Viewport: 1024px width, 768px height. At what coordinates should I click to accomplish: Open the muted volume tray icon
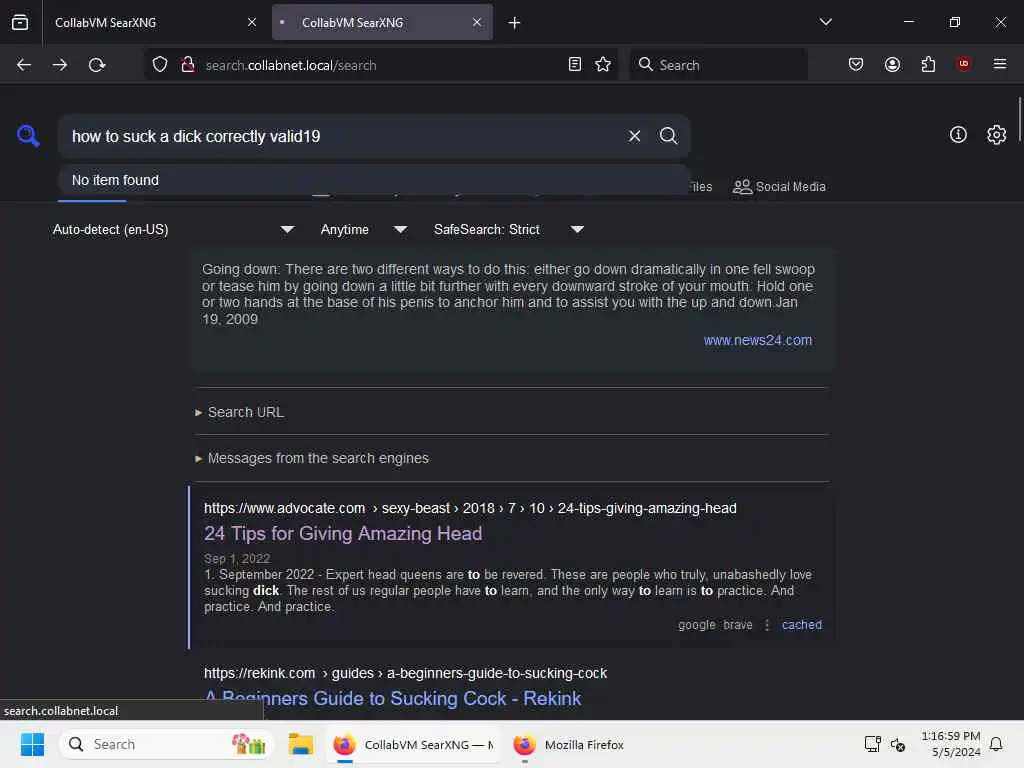898,744
